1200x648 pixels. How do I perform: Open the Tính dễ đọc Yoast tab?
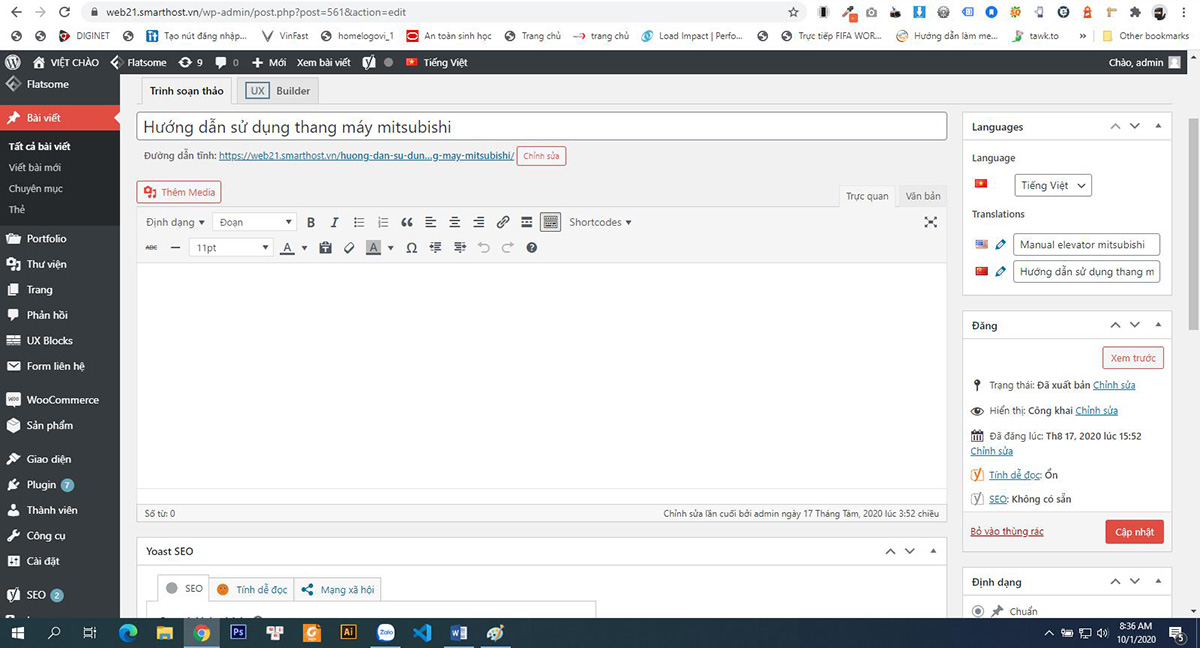coord(252,589)
